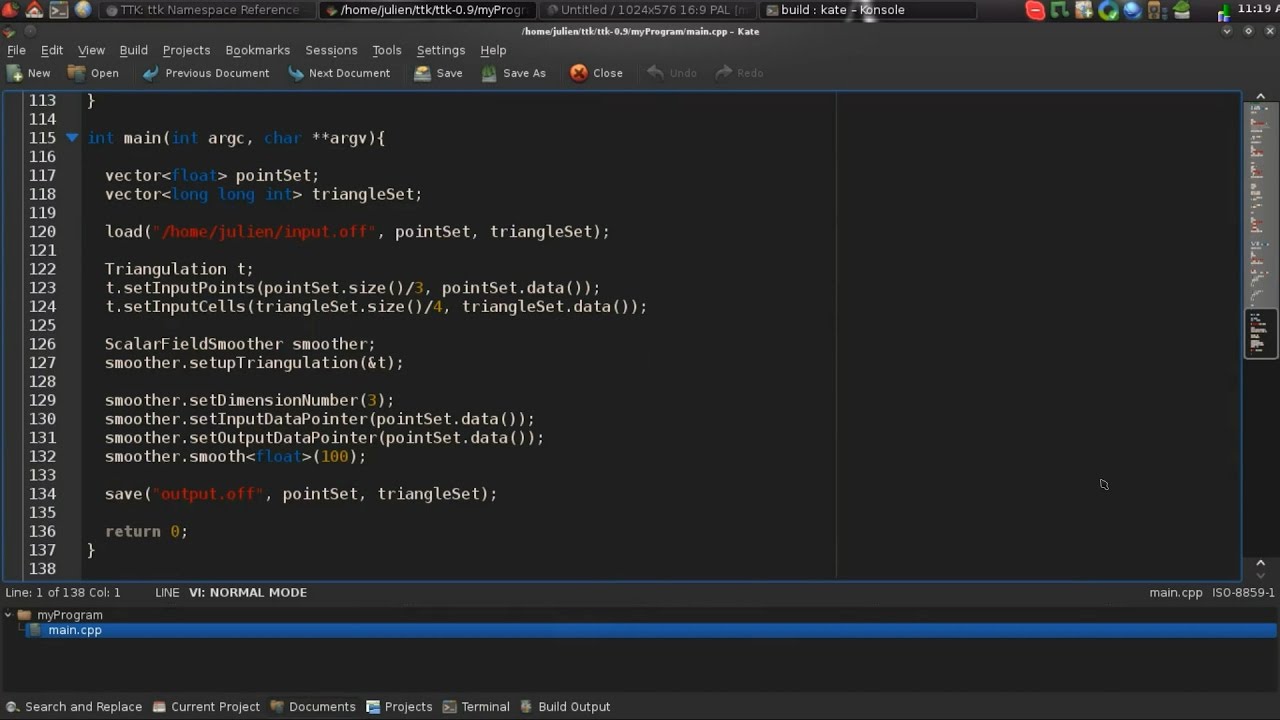Click the "output.off" string on line 134

210,494
